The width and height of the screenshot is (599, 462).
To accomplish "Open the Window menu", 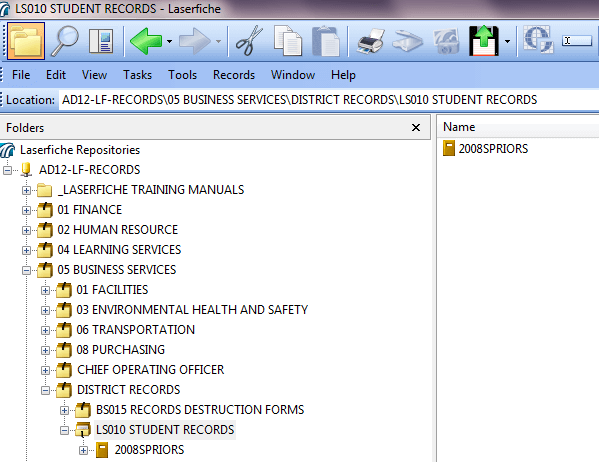I will point(293,75).
